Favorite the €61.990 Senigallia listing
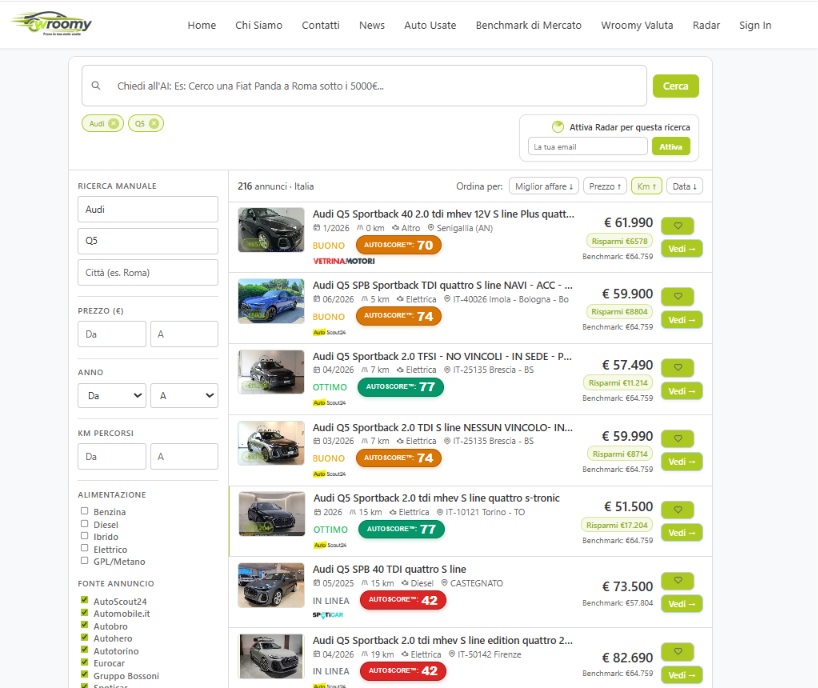This screenshot has height=688, width=818. (x=678, y=226)
